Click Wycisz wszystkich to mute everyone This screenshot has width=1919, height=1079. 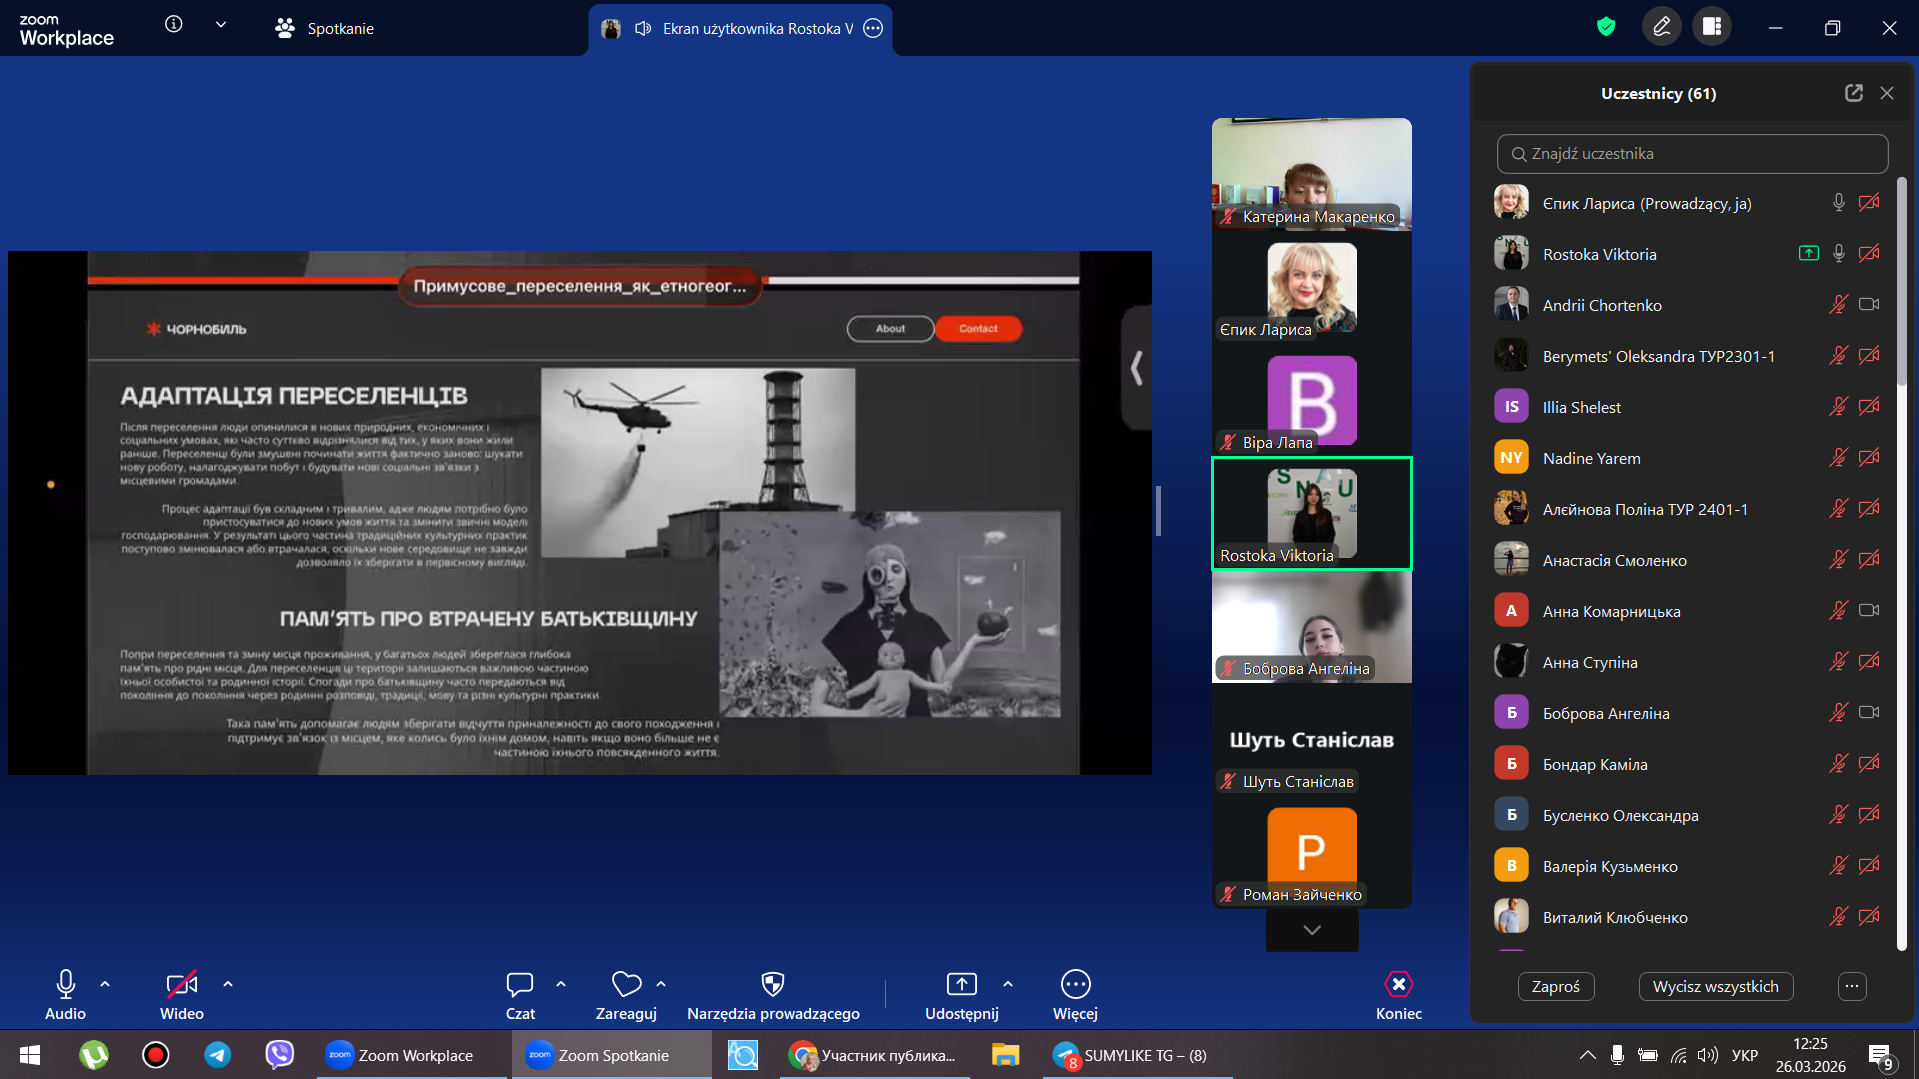pos(1715,986)
